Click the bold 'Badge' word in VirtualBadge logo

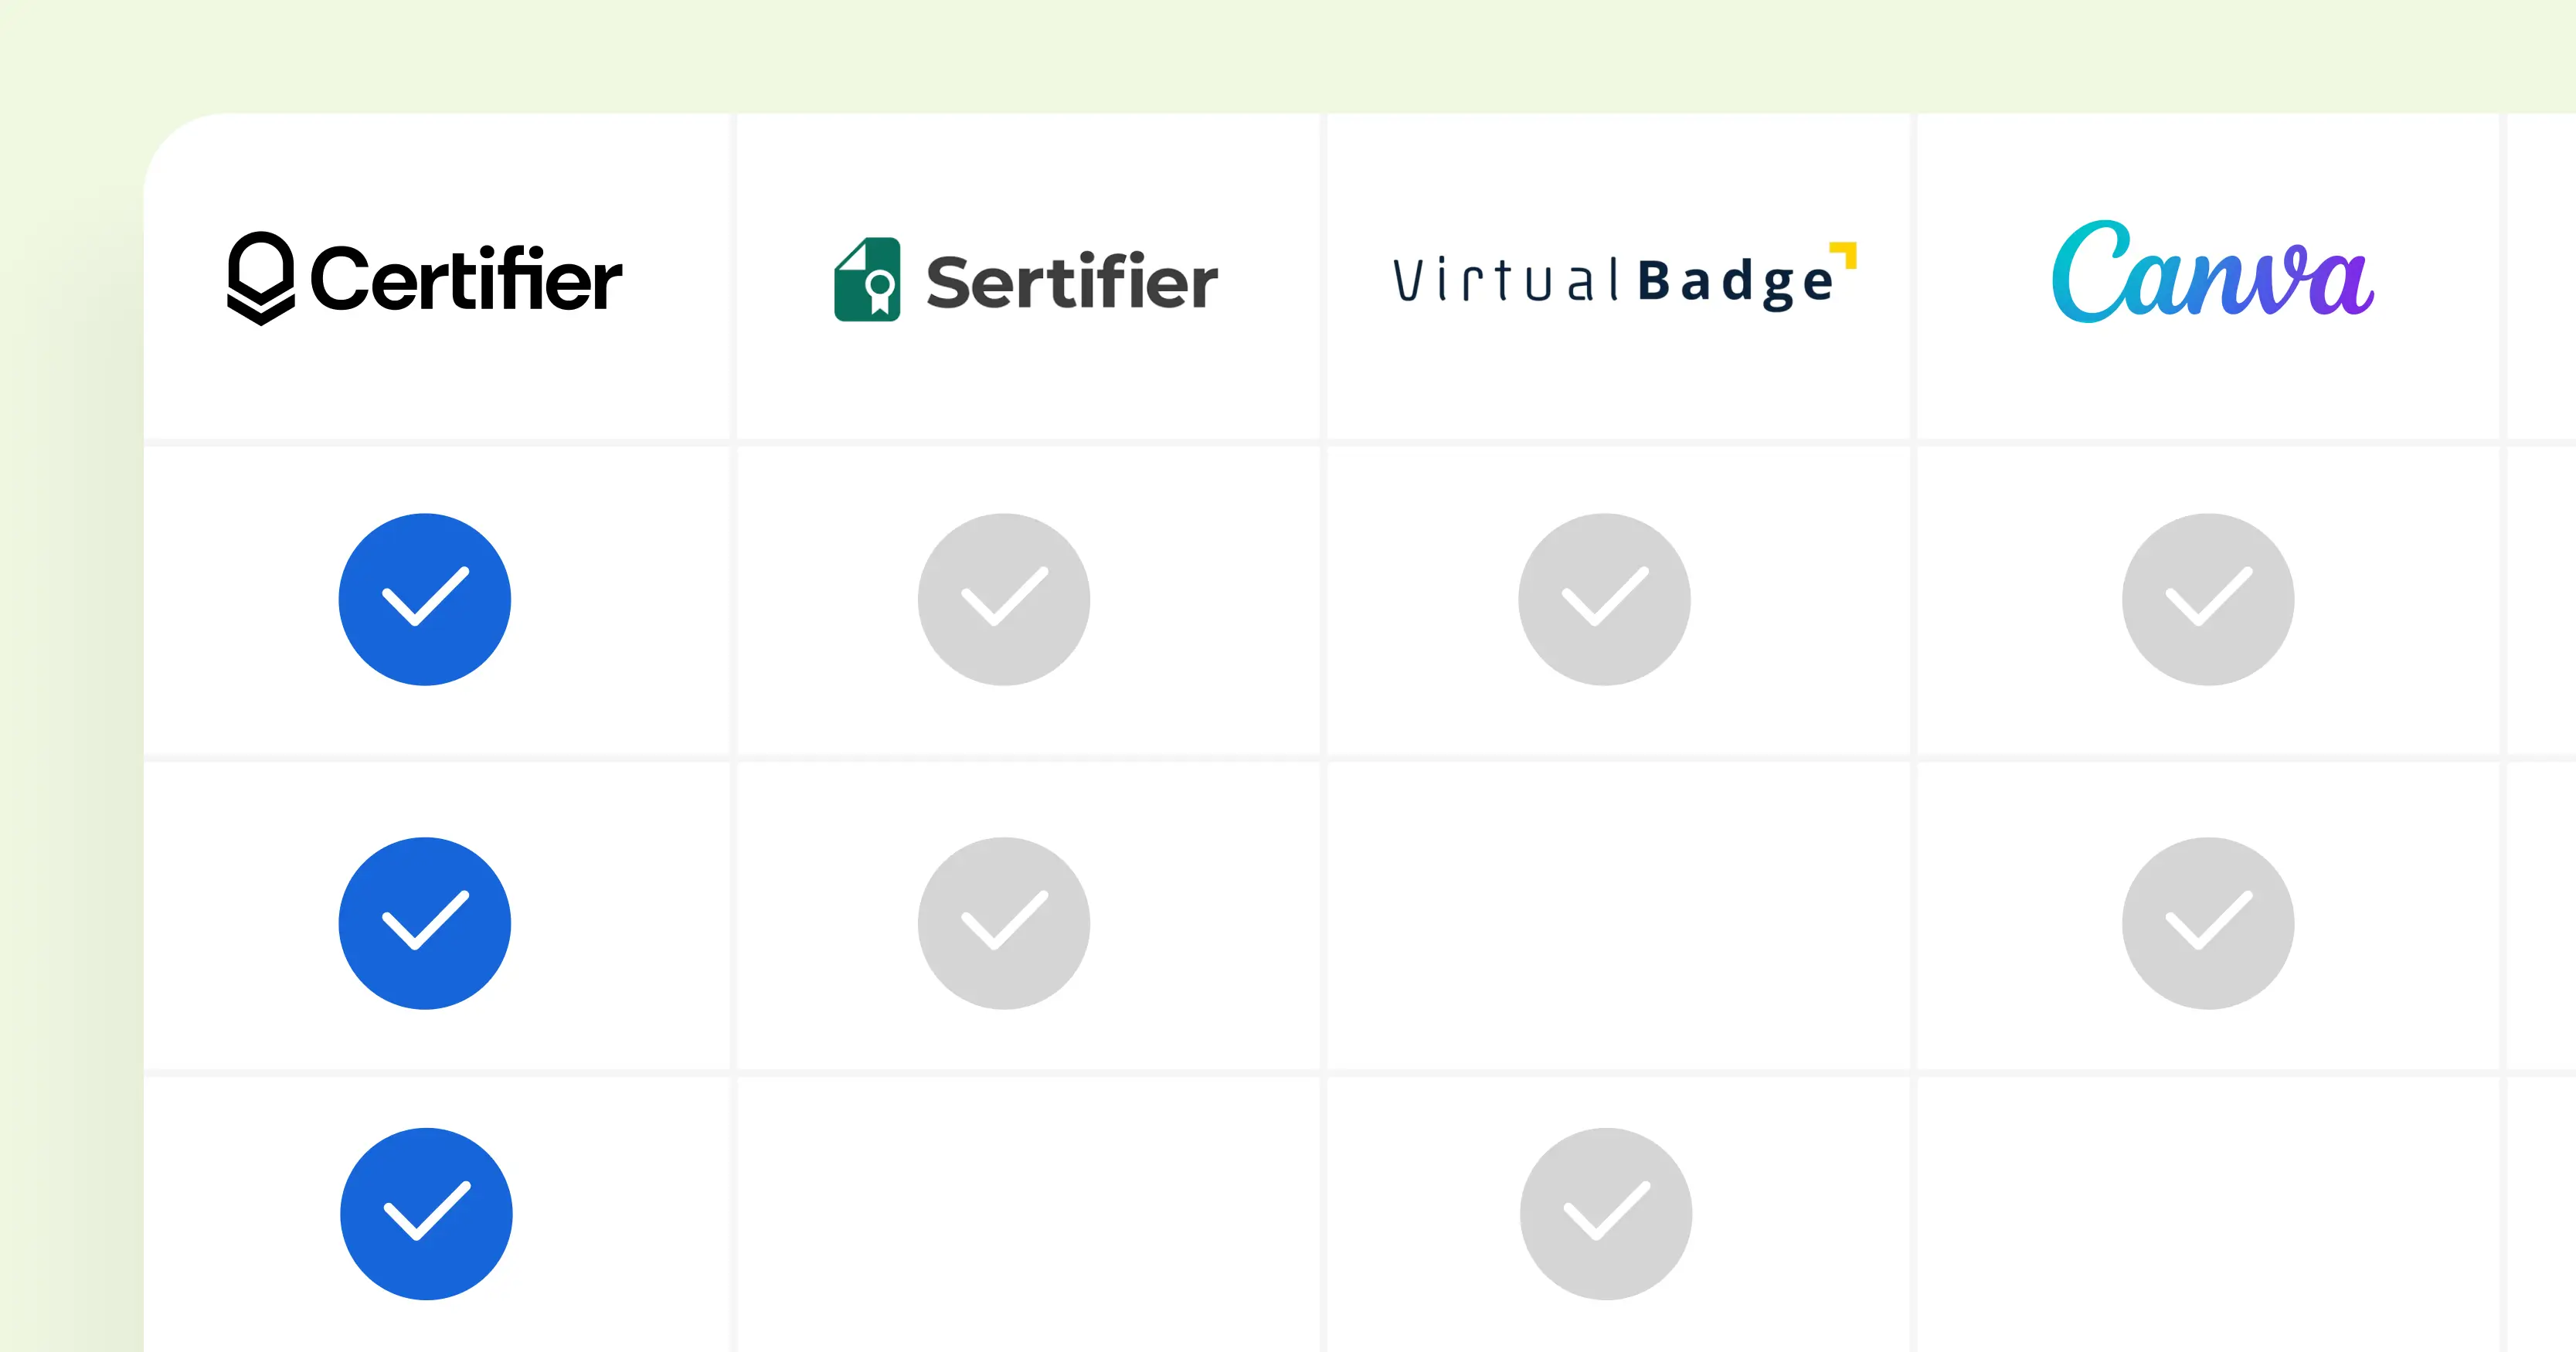click(x=1736, y=282)
